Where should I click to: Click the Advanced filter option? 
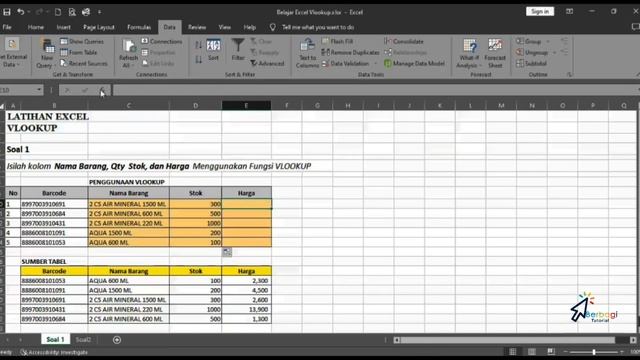pyautogui.click(x=267, y=63)
